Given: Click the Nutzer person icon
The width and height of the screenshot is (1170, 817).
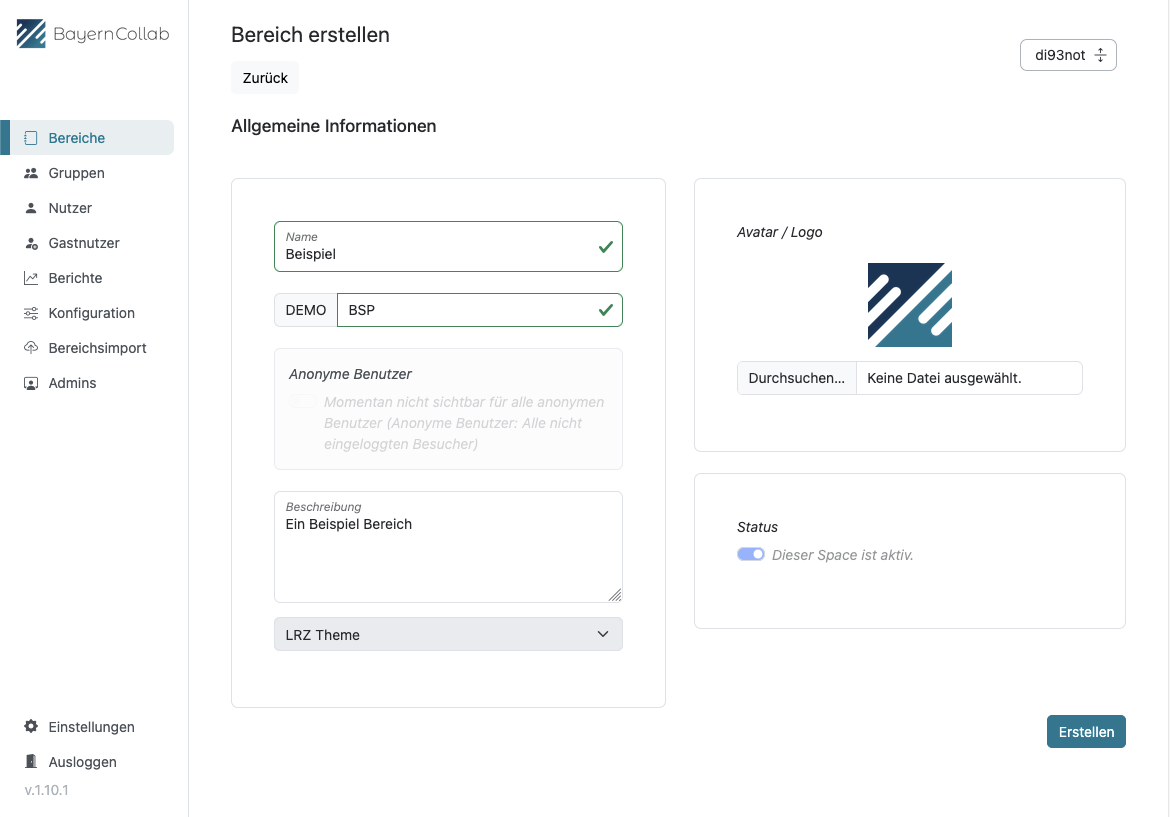Looking at the screenshot, I should pyautogui.click(x=31, y=208).
